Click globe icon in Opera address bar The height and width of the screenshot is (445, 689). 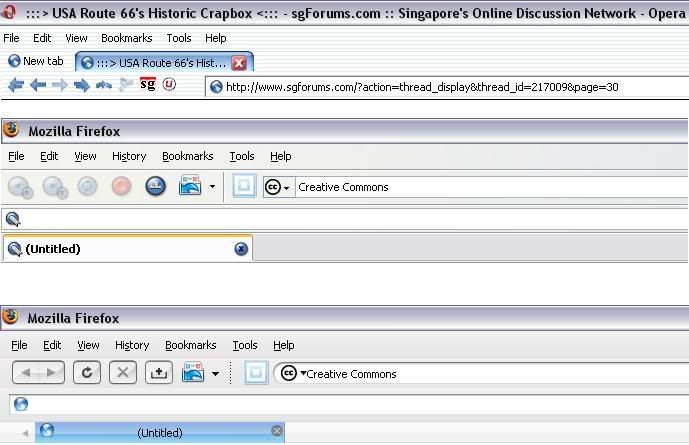click(216, 87)
